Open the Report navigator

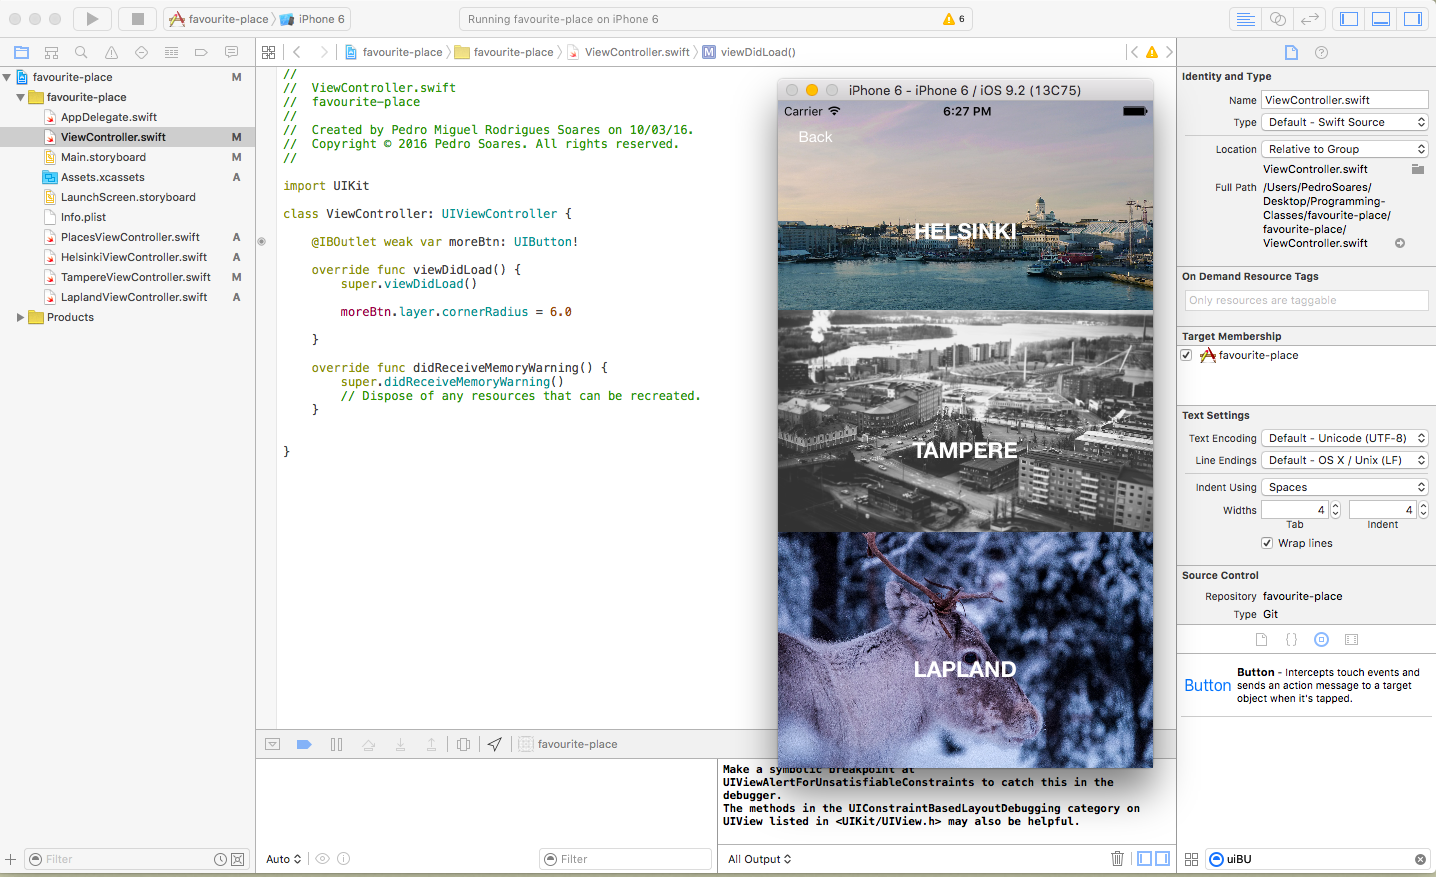tap(231, 52)
